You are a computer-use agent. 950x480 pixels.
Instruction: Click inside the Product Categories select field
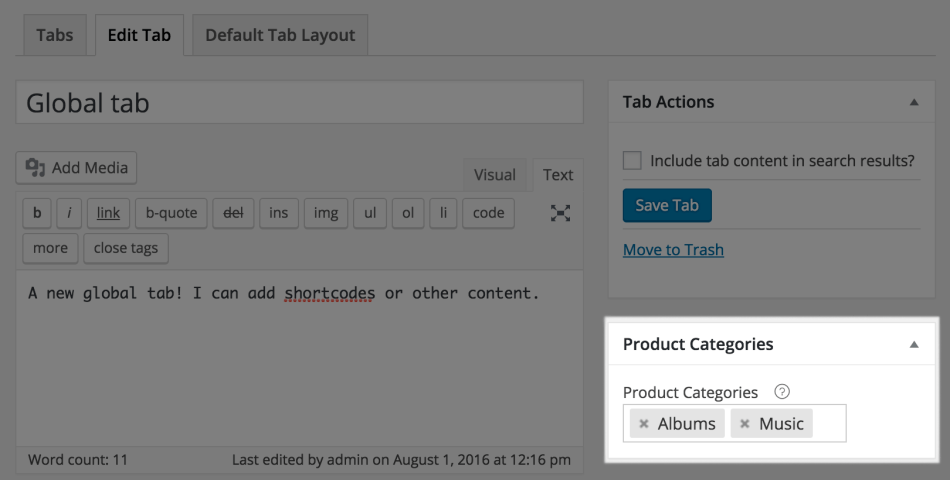pos(829,424)
